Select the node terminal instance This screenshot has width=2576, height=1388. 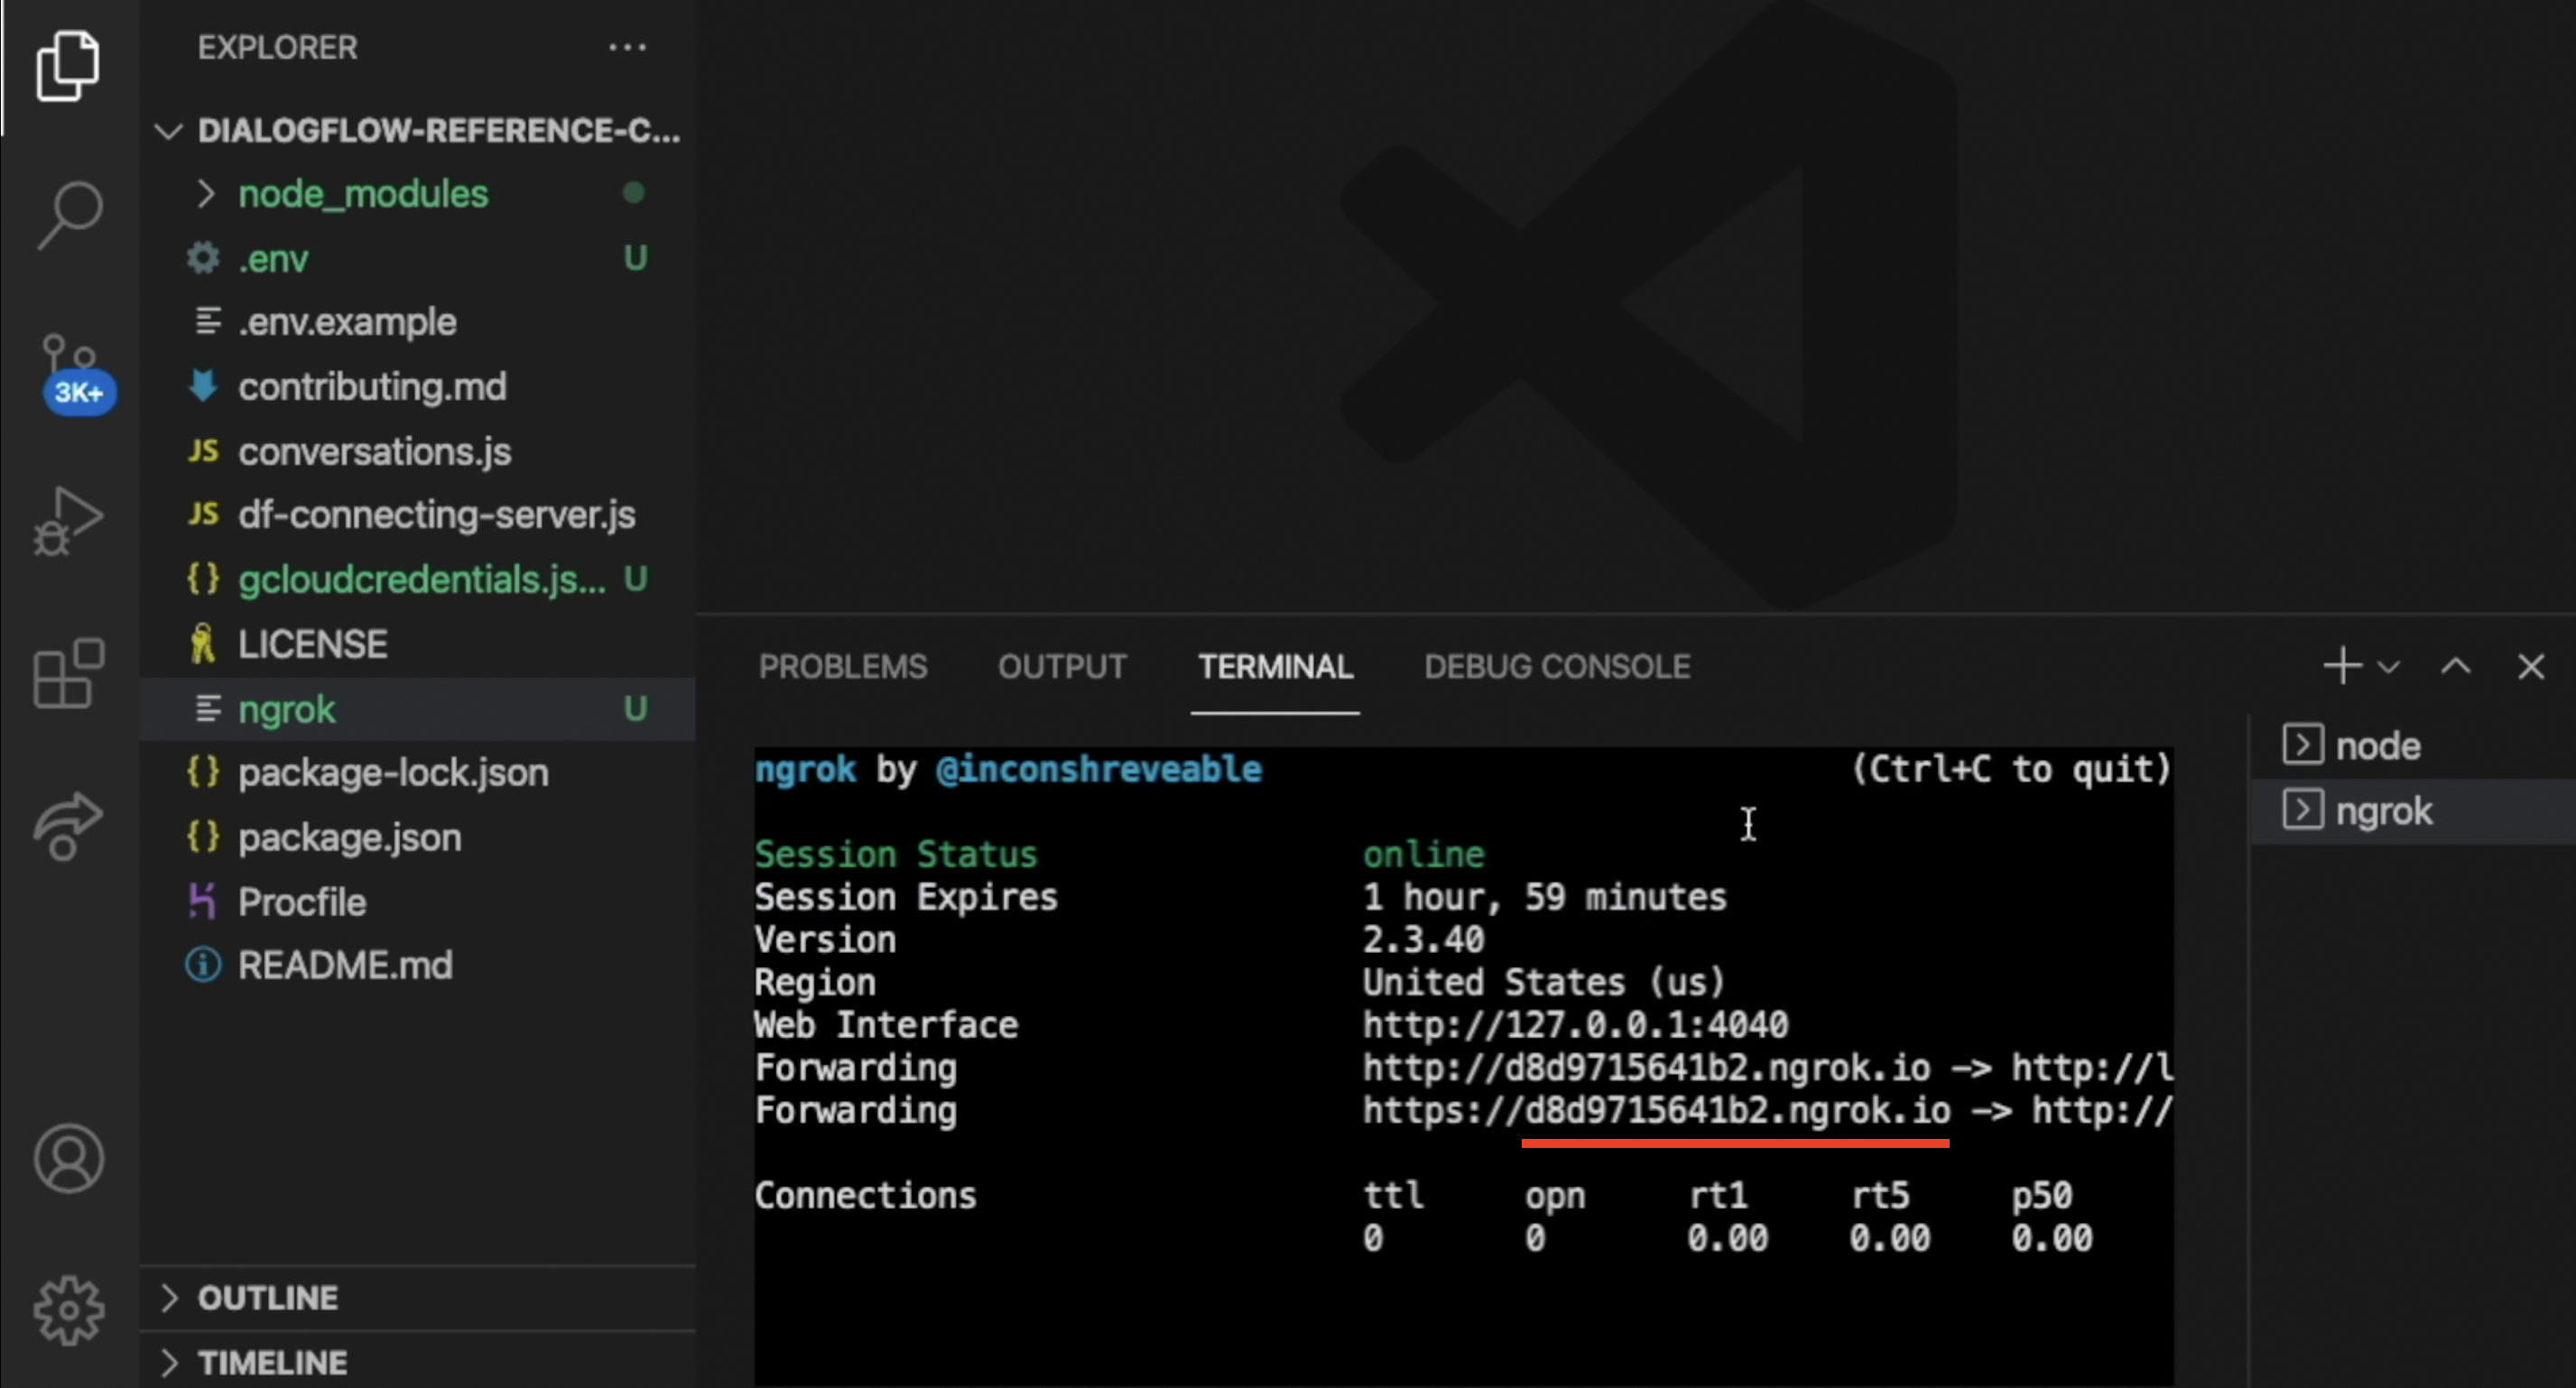pyautogui.click(x=2414, y=746)
